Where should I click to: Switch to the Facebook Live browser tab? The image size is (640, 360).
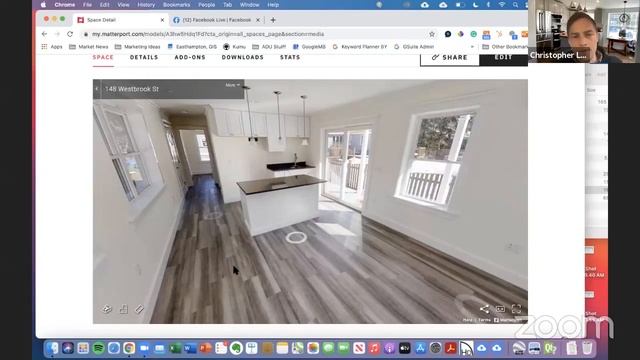[x=216, y=20]
